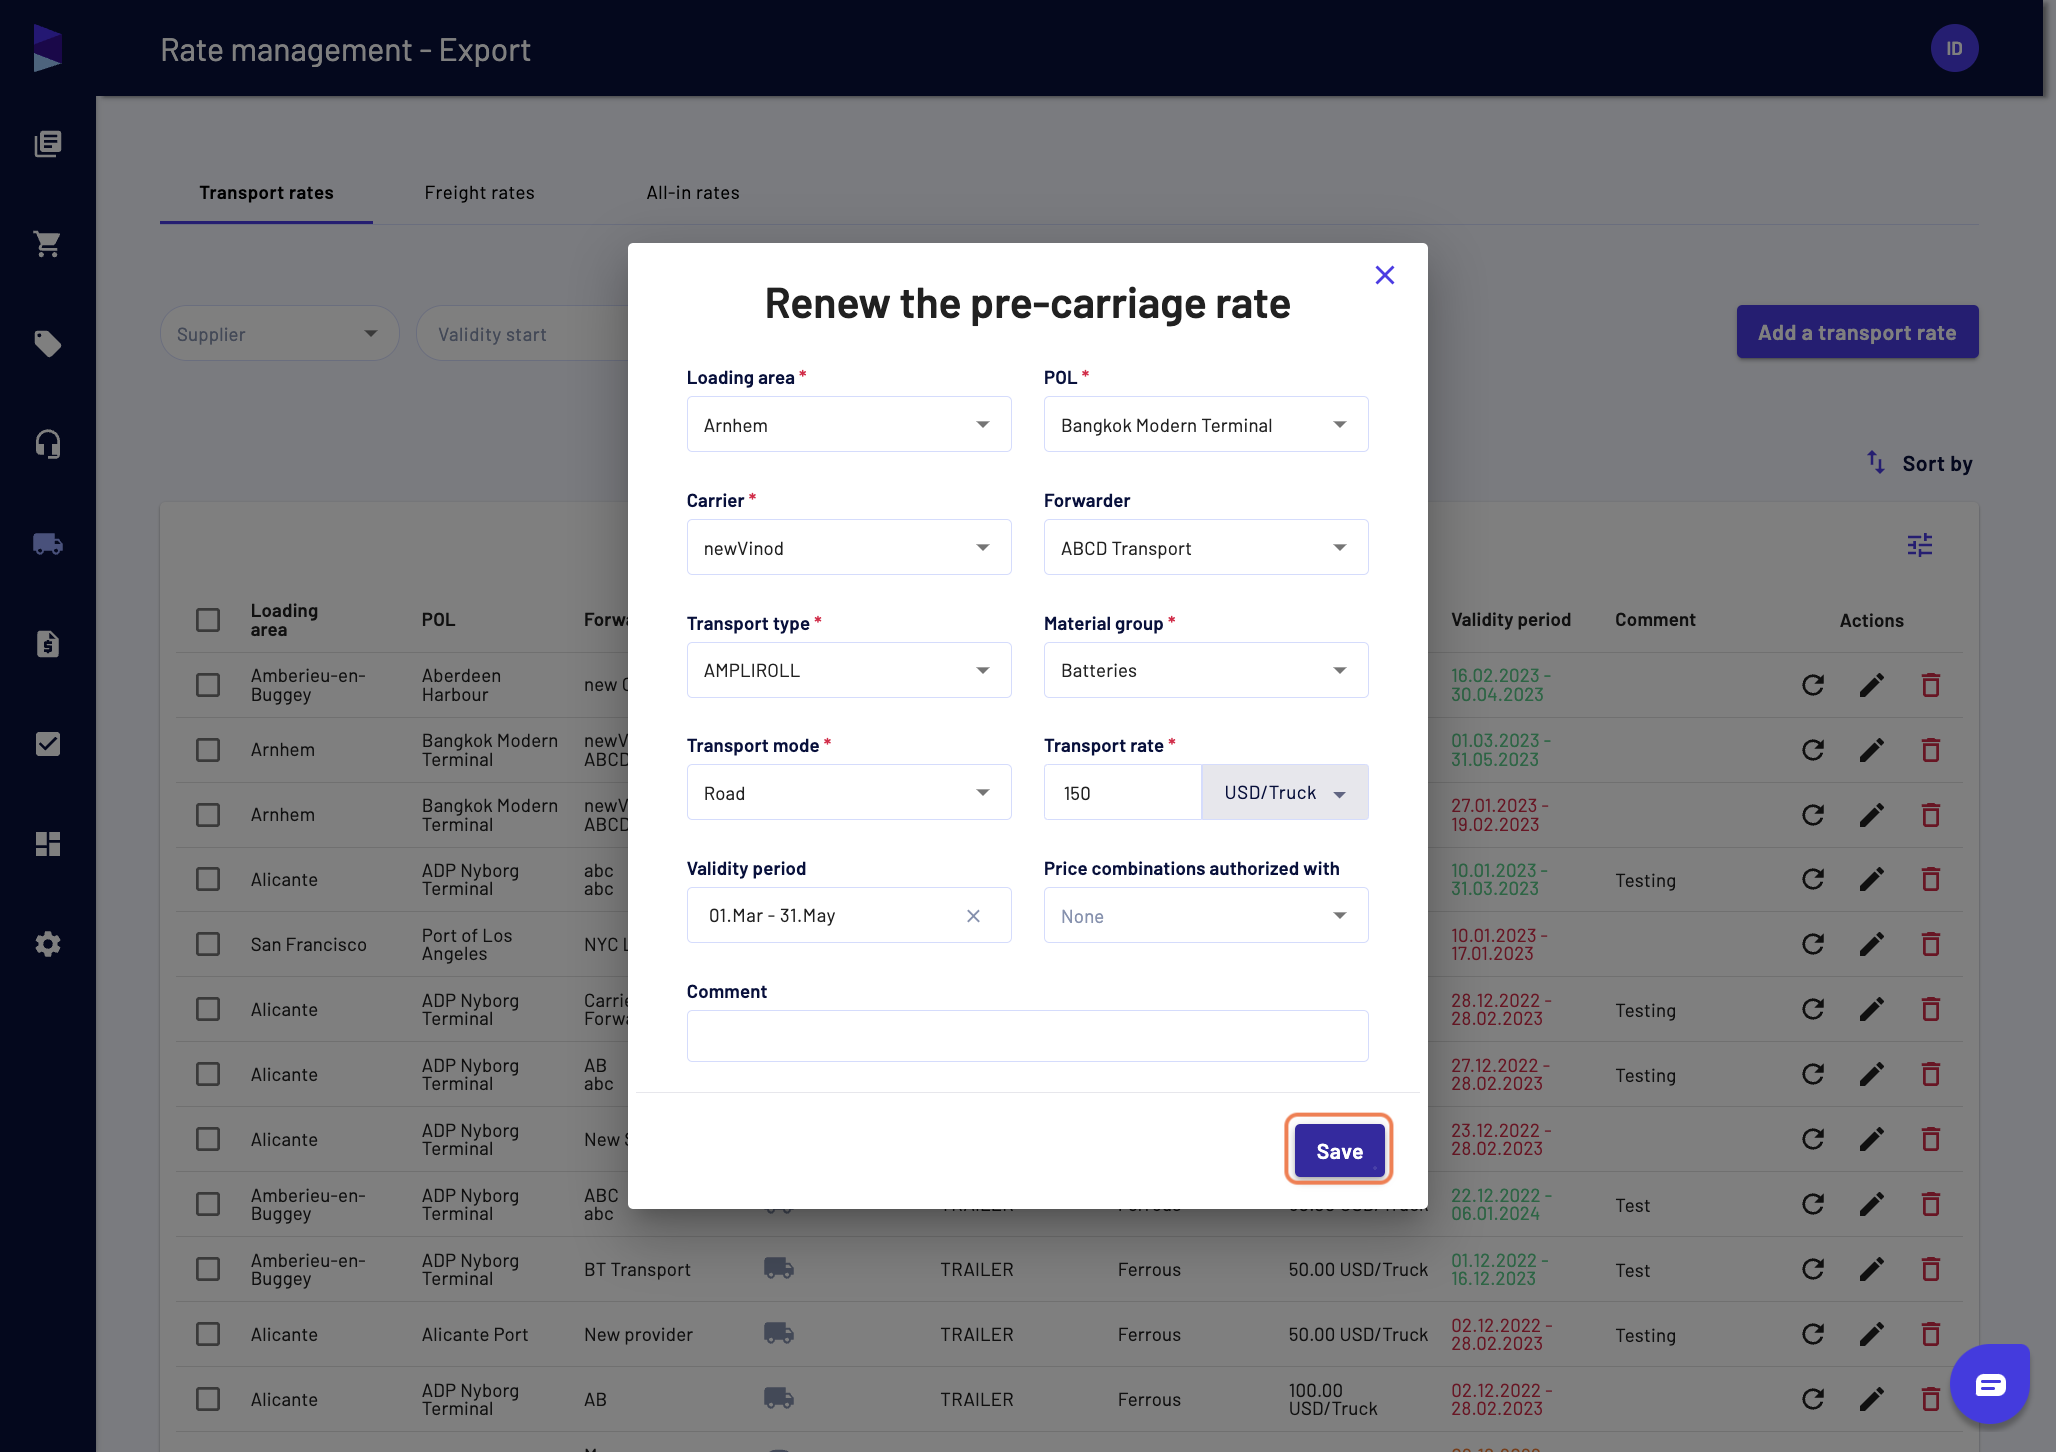
Task: Open the shopping cart sidebar icon
Action: point(47,244)
